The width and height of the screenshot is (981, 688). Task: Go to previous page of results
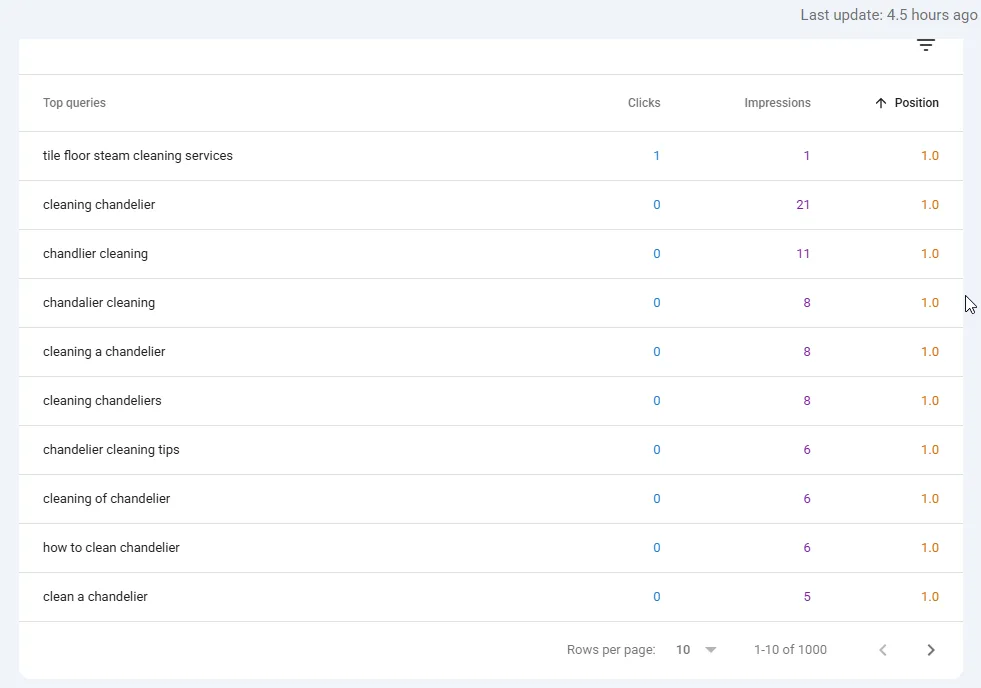tap(883, 650)
